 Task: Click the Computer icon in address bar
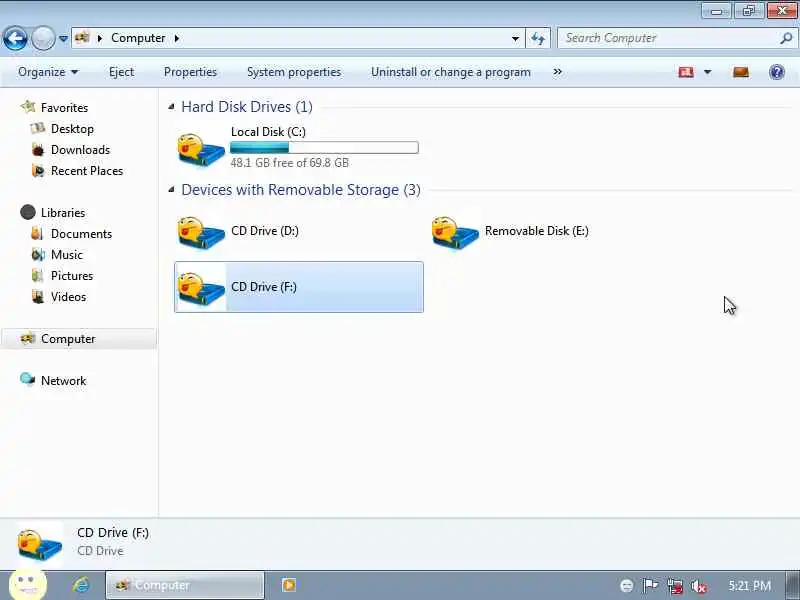(x=83, y=38)
